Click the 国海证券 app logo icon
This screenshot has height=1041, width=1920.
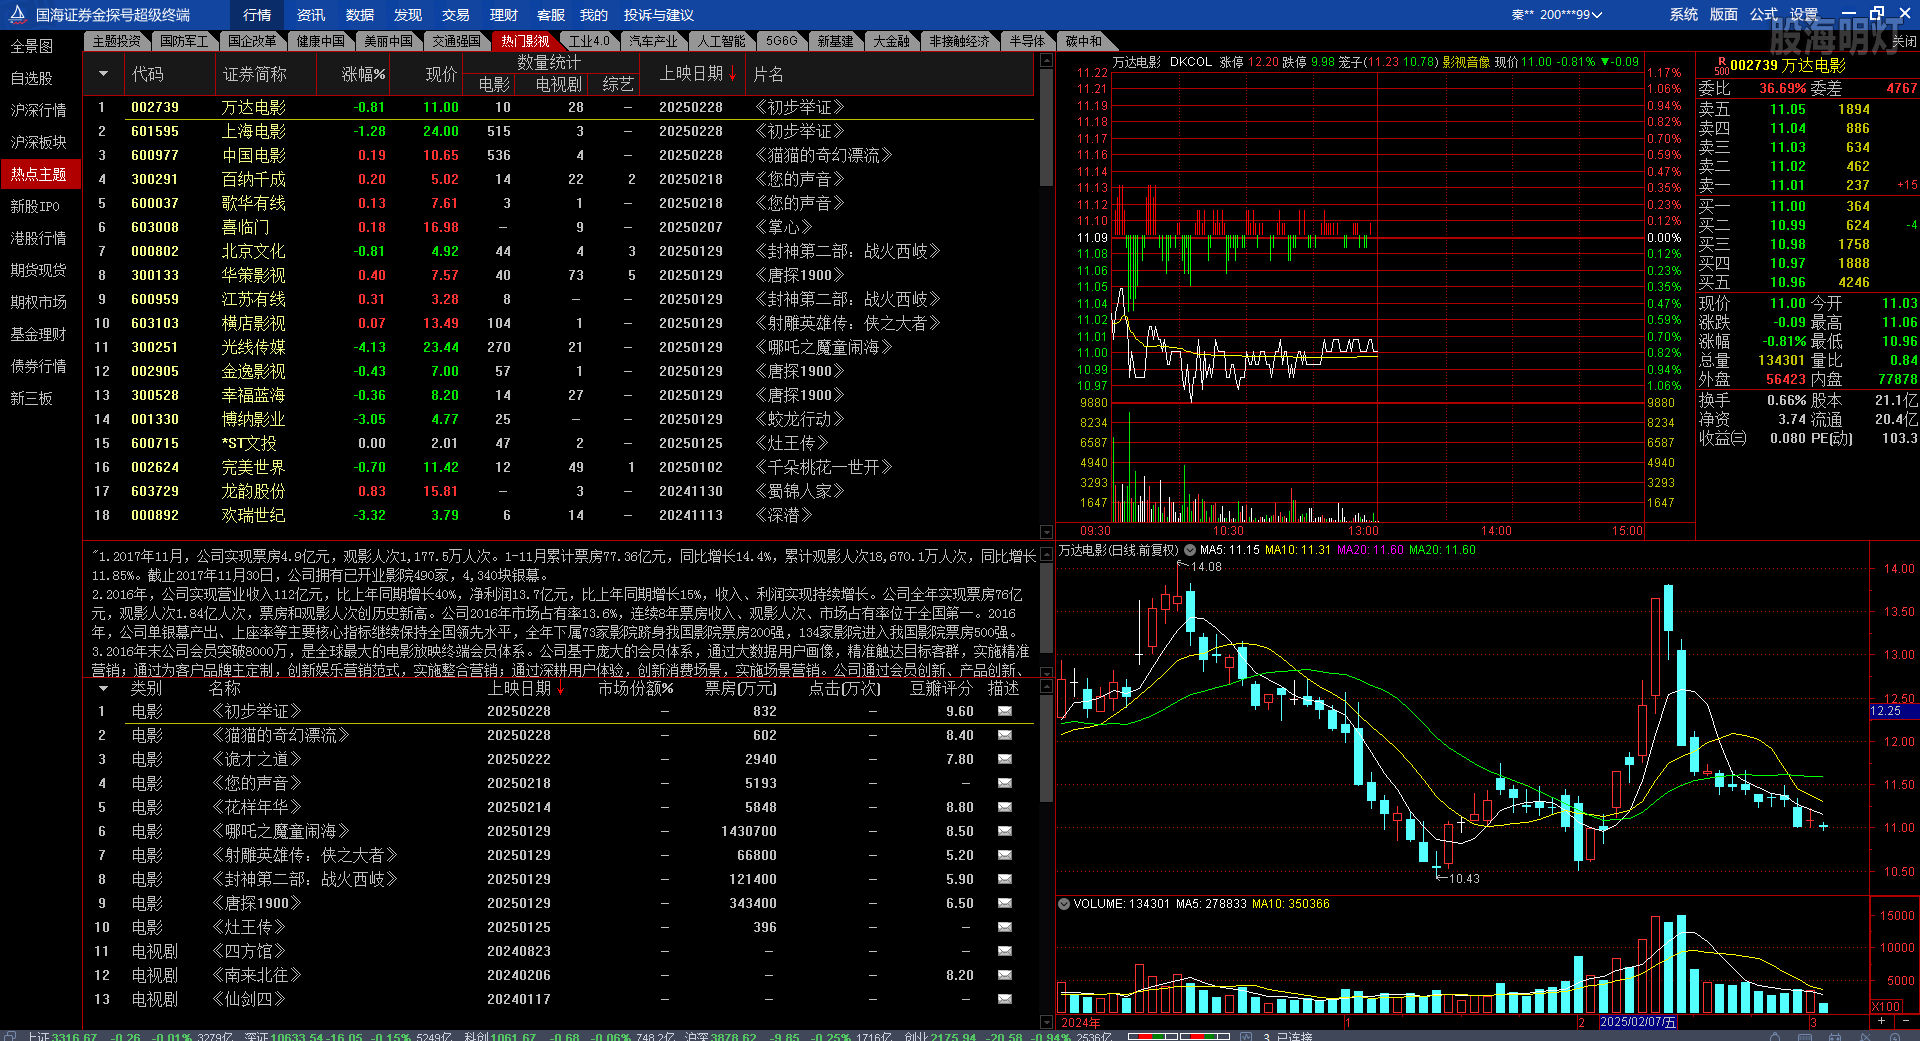[17, 14]
